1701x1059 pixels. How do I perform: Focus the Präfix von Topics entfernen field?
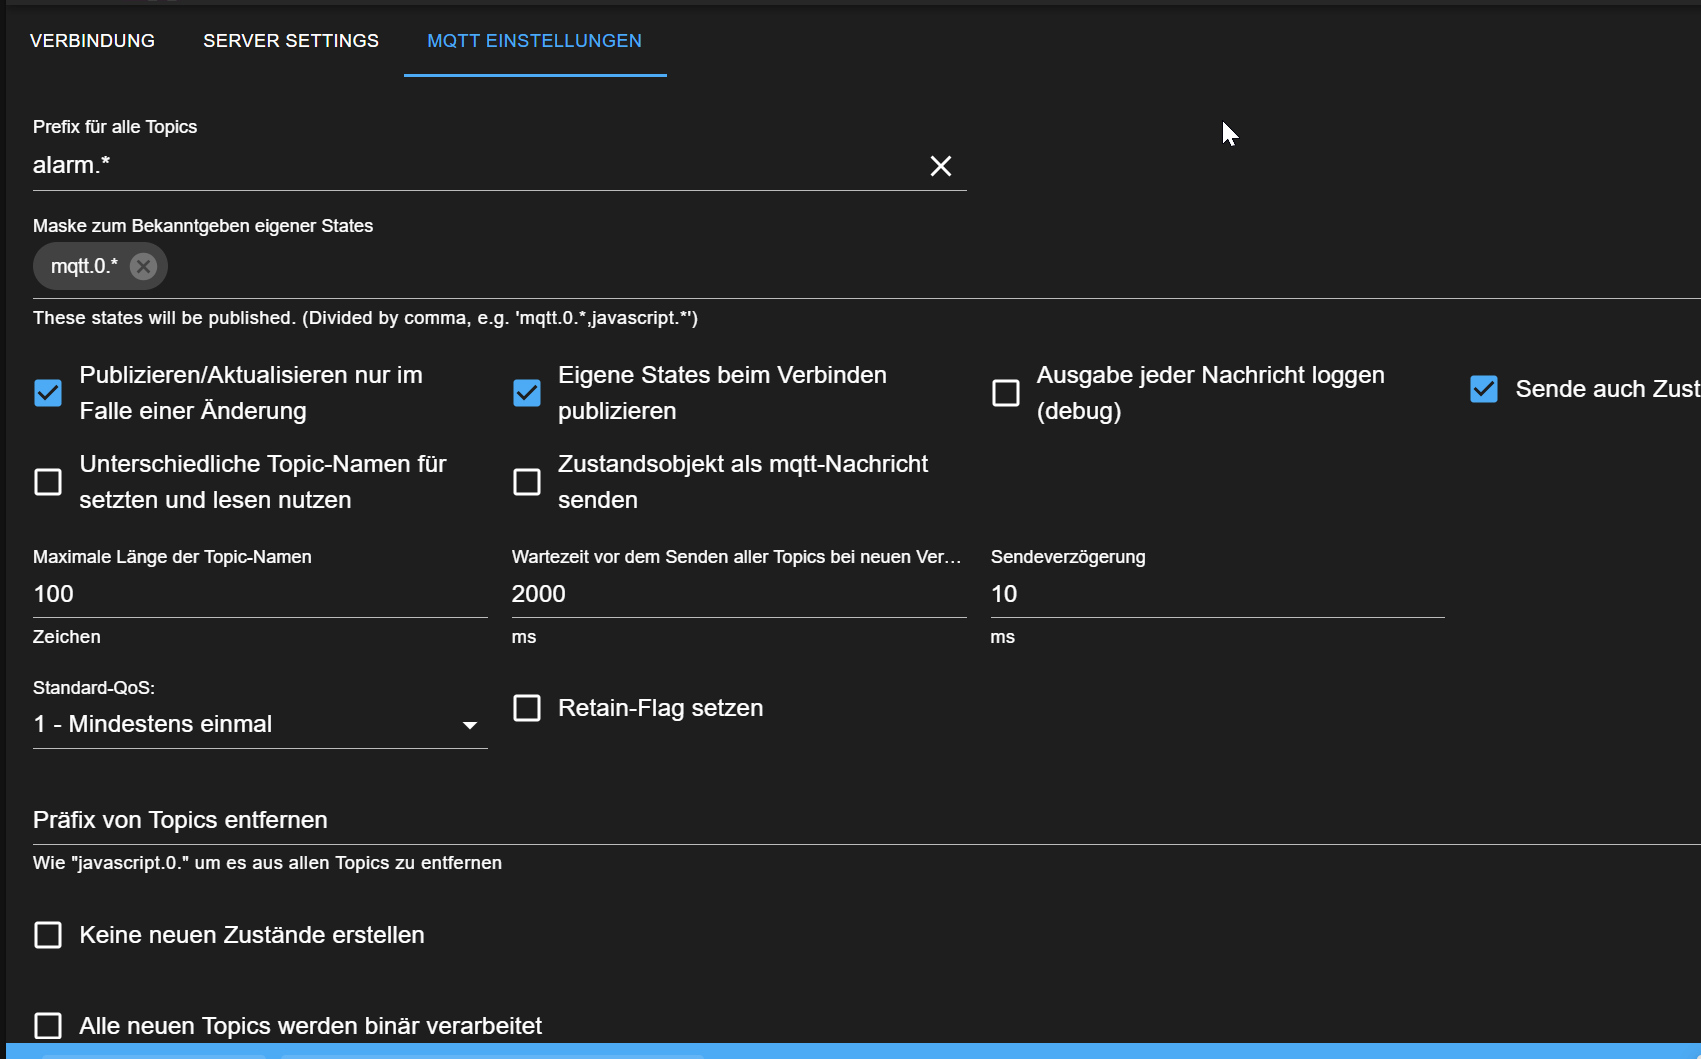click(866, 820)
